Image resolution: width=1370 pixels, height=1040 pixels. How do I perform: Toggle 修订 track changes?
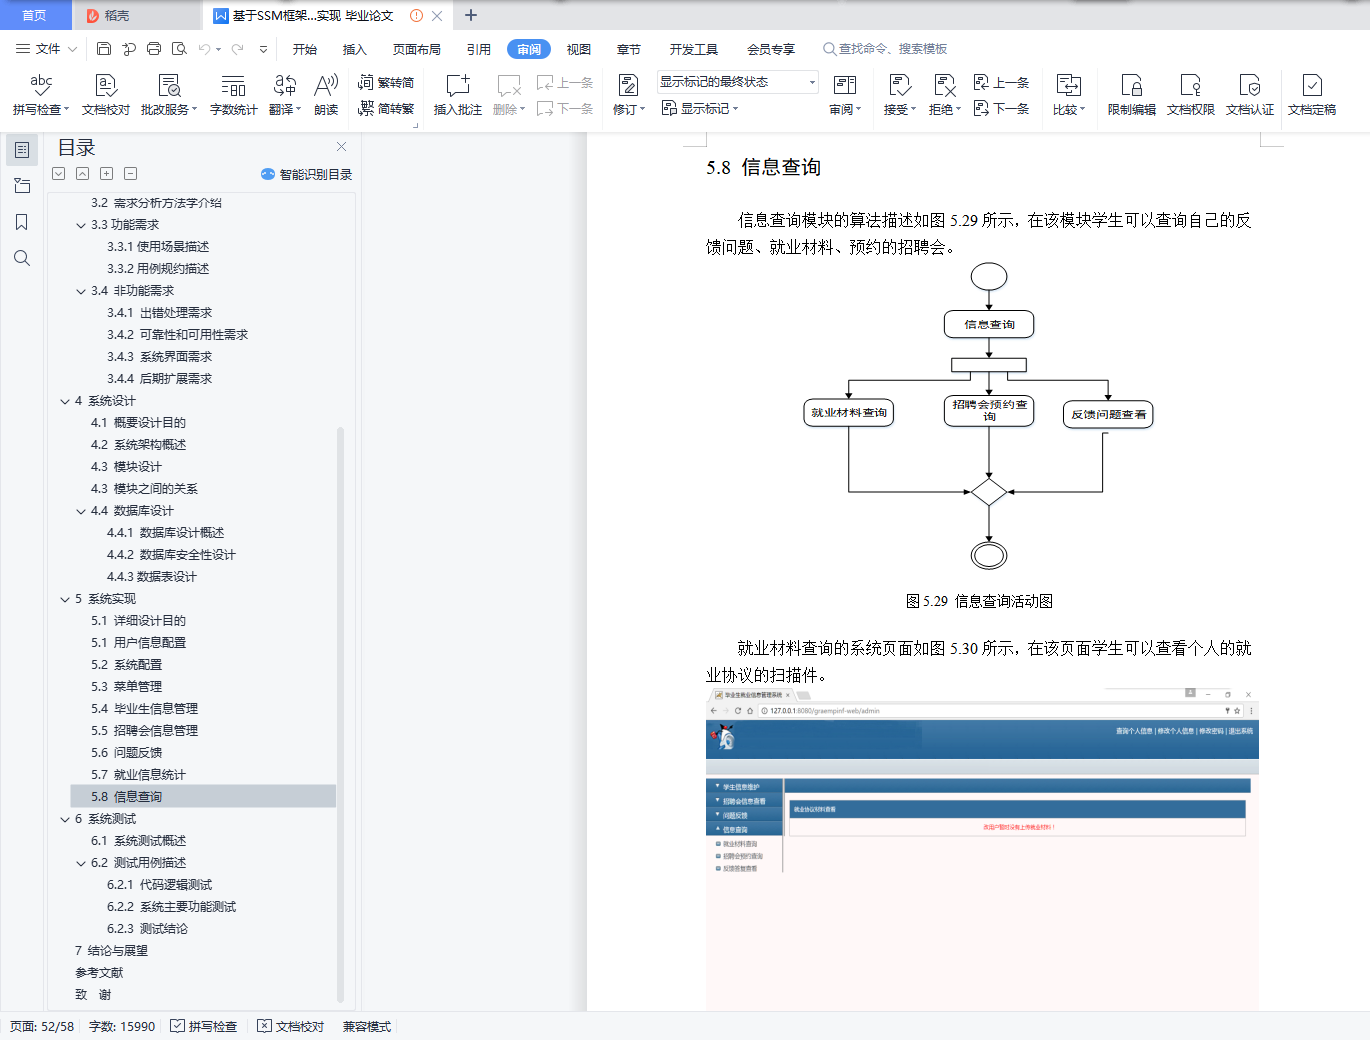click(x=629, y=95)
